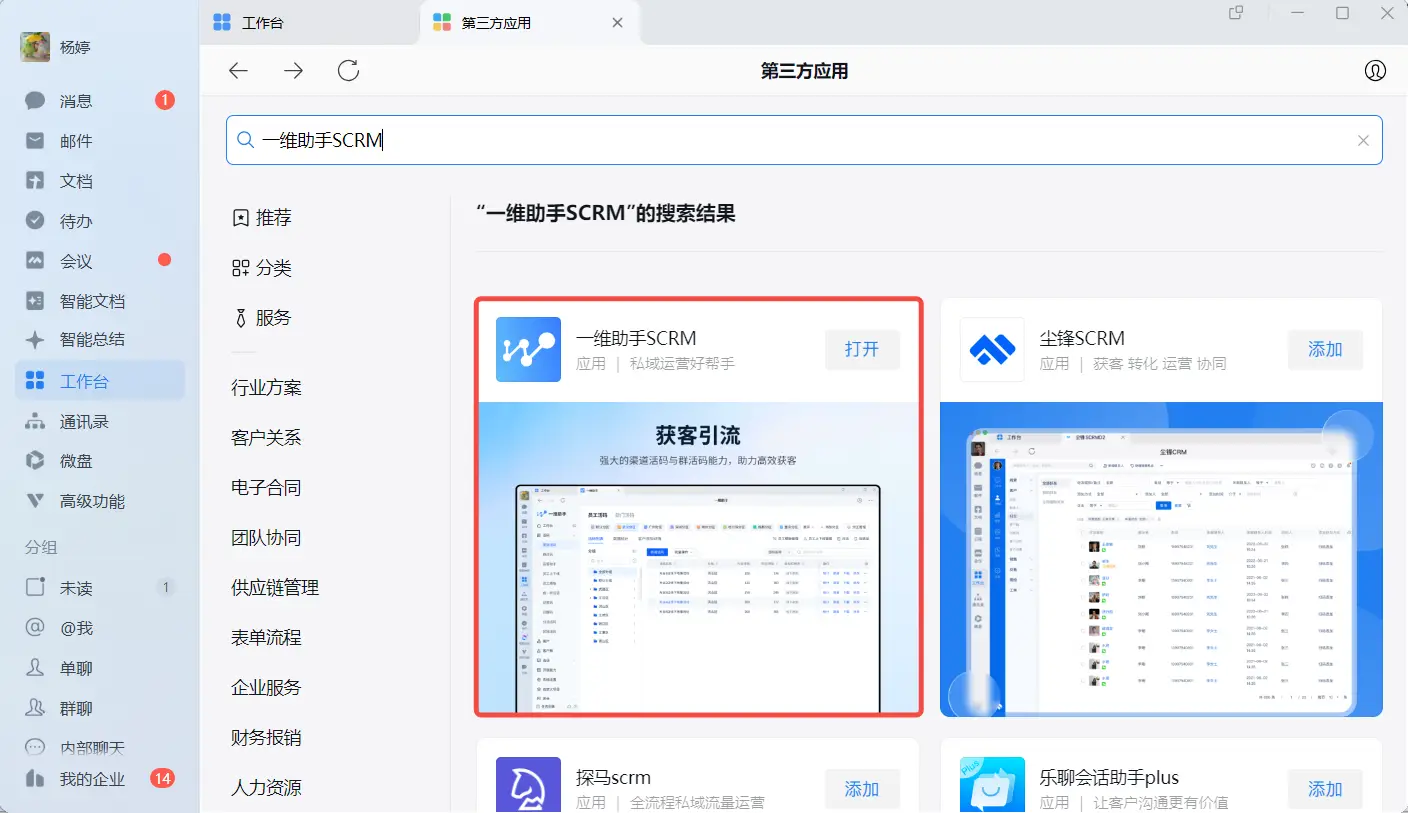Close the 第三方应用 tab
This screenshot has height=813, width=1408.
(x=617, y=23)
